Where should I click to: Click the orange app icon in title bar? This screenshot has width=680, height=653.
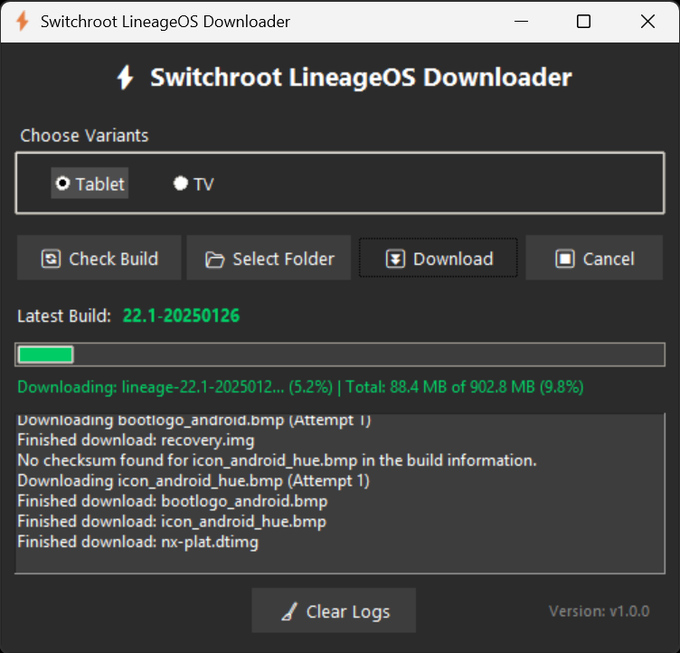[x=21, y=21]
